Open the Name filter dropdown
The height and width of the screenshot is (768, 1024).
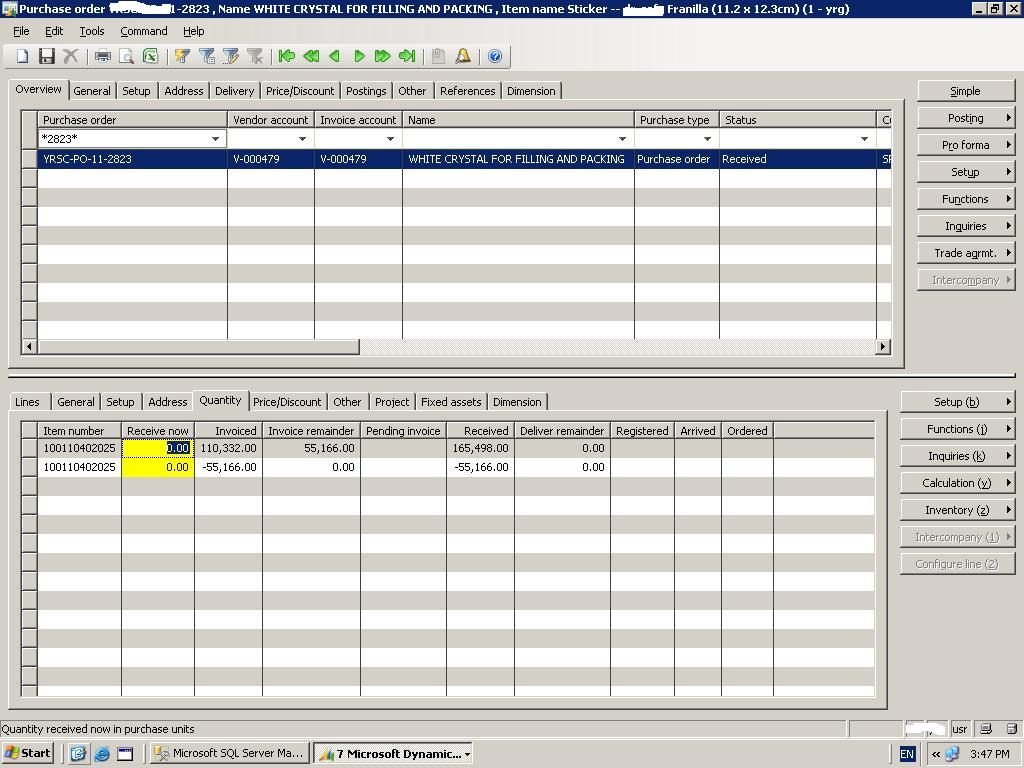(622, 138)
